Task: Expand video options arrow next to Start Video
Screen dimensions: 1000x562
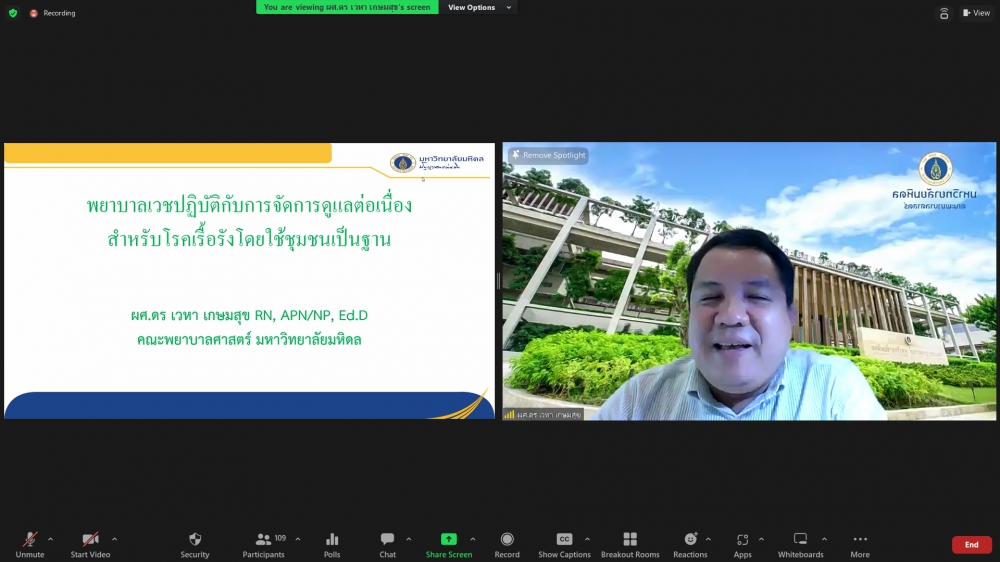Action: tap(114, 539)
